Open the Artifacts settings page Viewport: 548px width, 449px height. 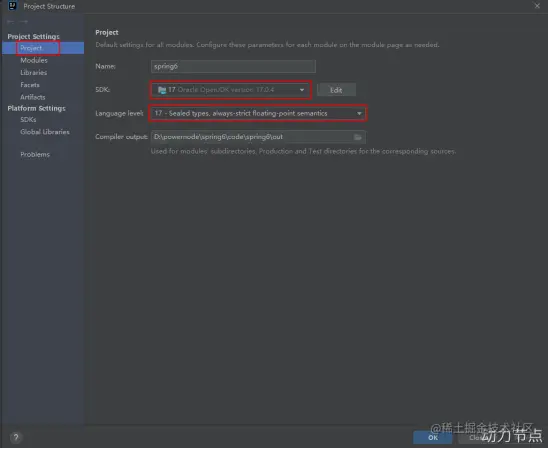pyautogui.click(x=33, y=97)
